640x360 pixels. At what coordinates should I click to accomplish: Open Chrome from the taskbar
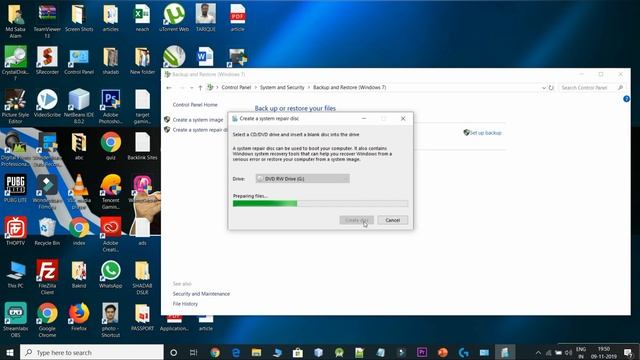click(x=215, y=352)
